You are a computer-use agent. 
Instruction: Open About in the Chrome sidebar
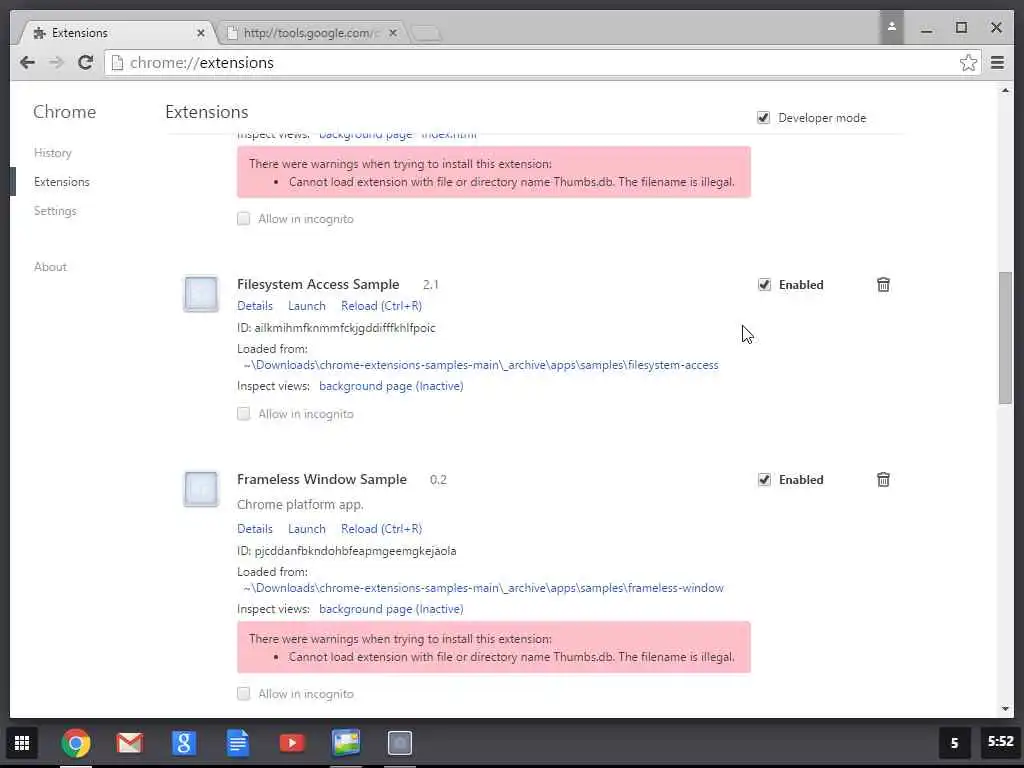(x=50, y=266)
